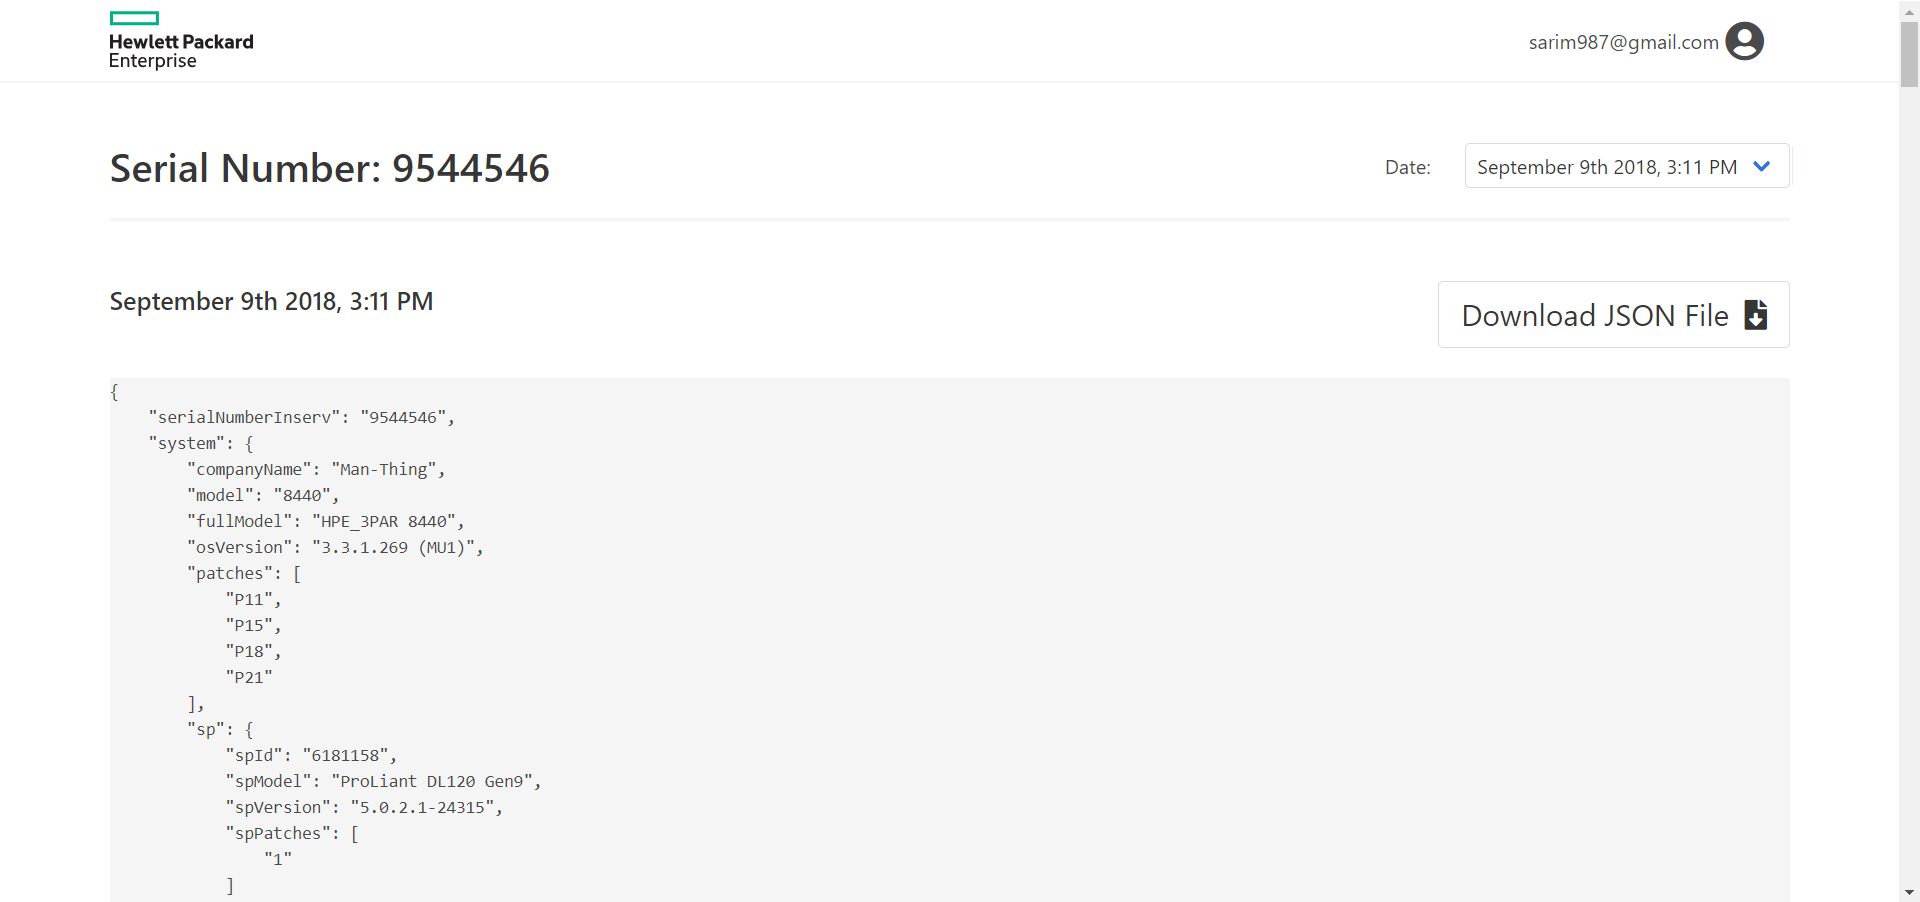1920x902 pixels.
Task: Click the osVersion JSON line
Action: (x=335, y=547)
